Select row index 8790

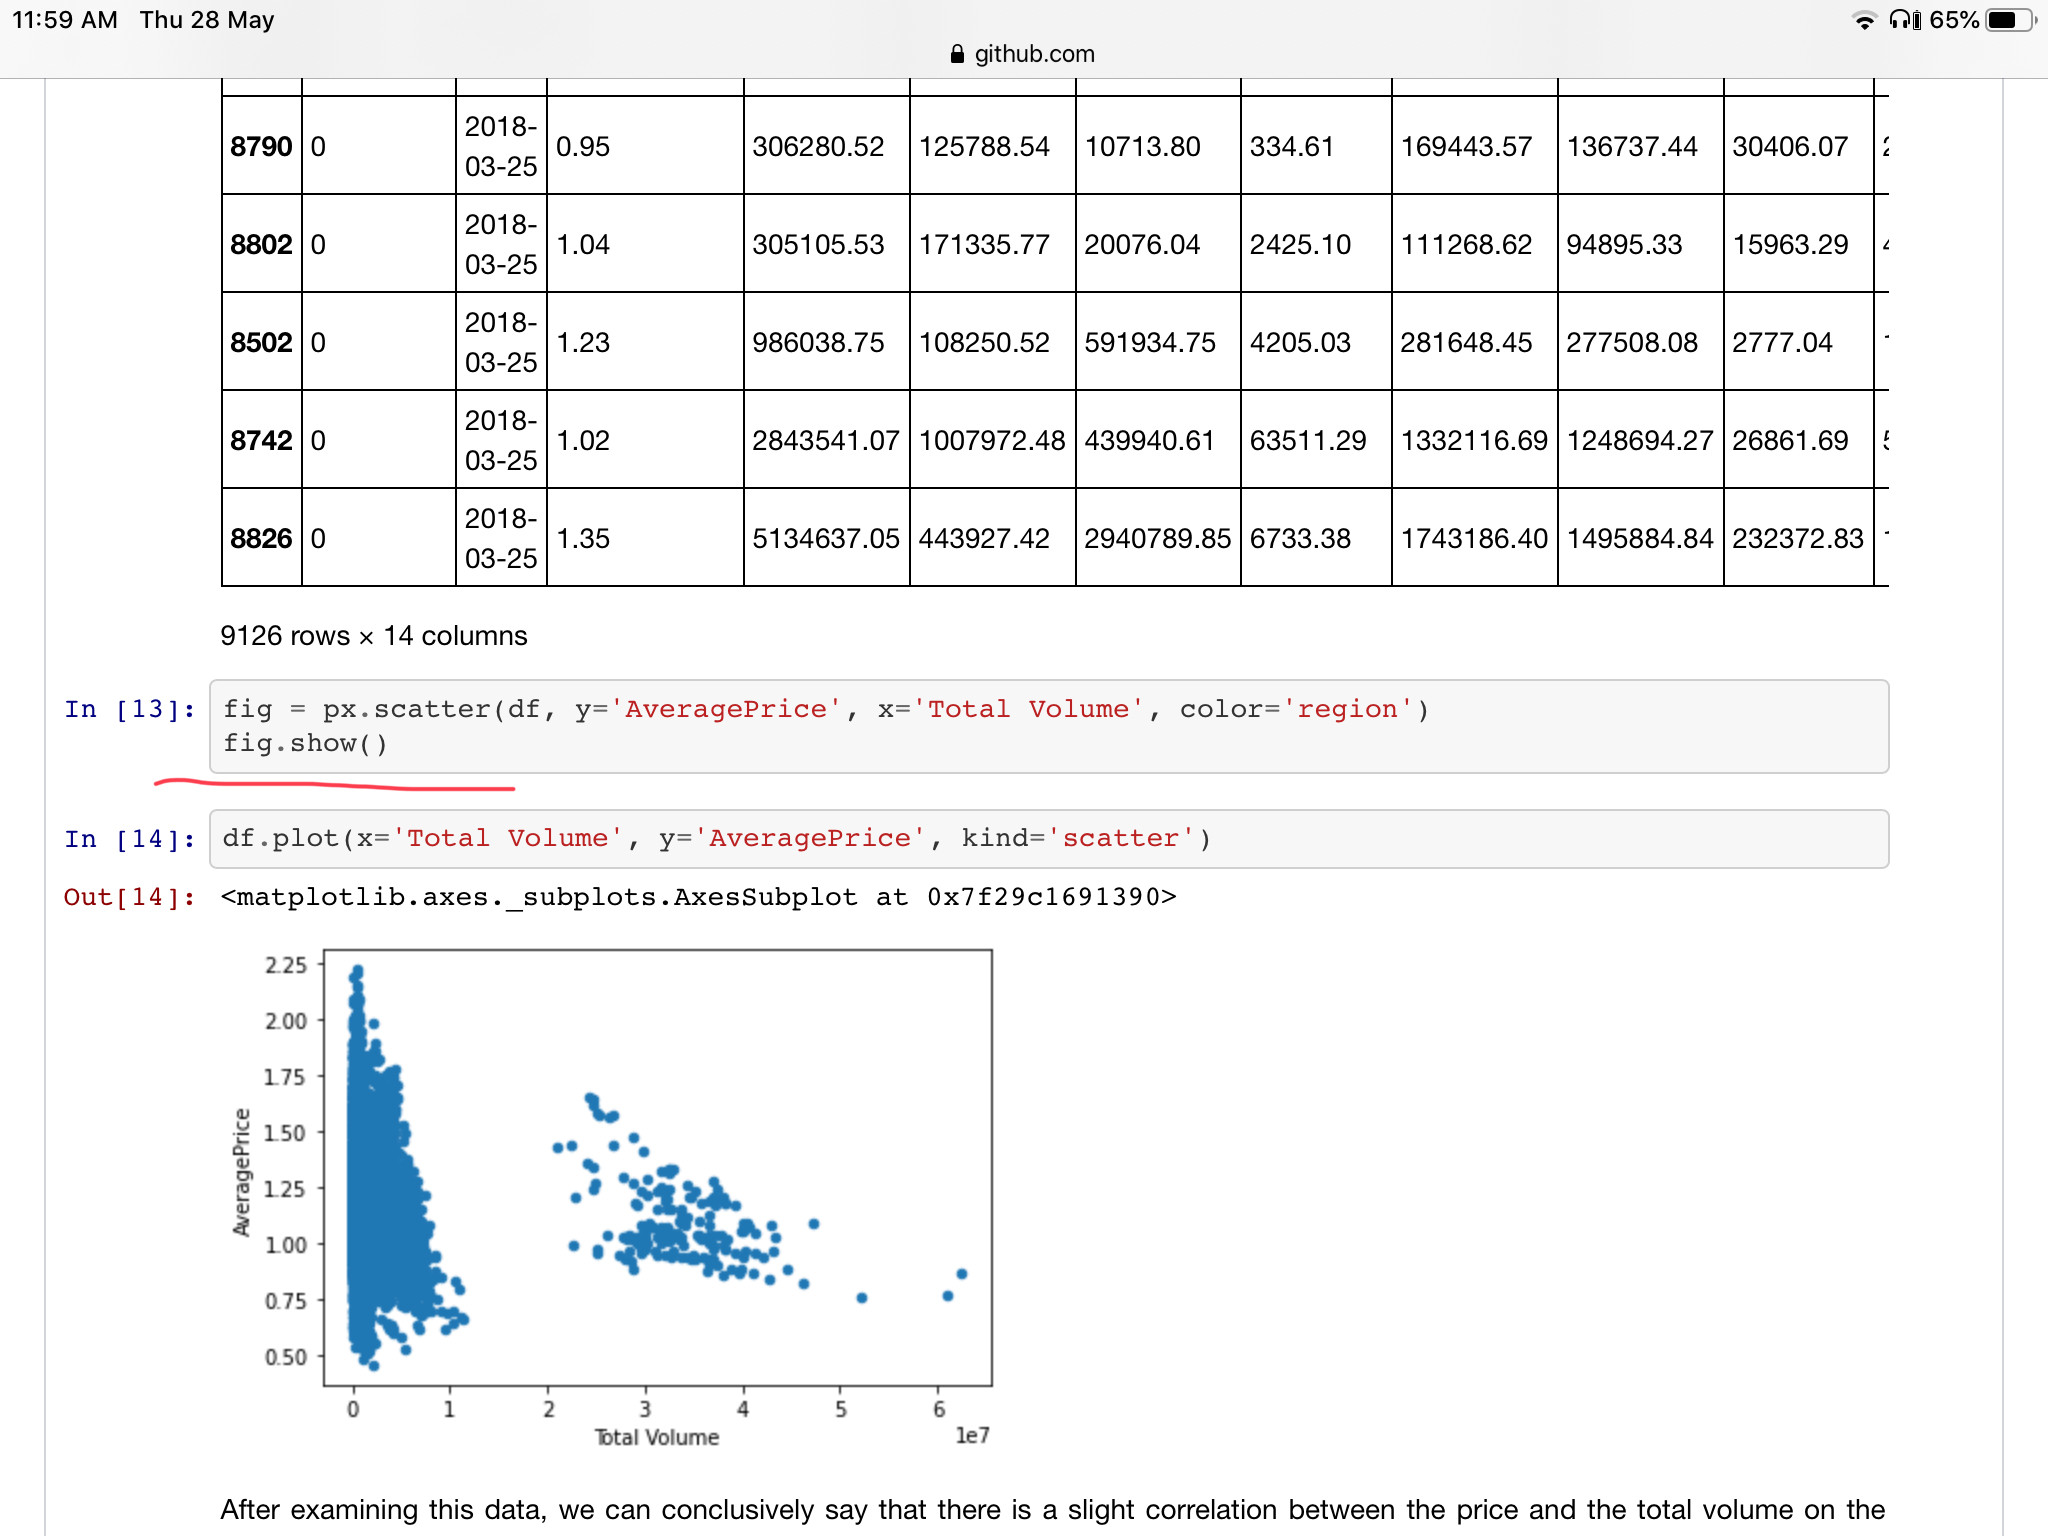(261, 146)
